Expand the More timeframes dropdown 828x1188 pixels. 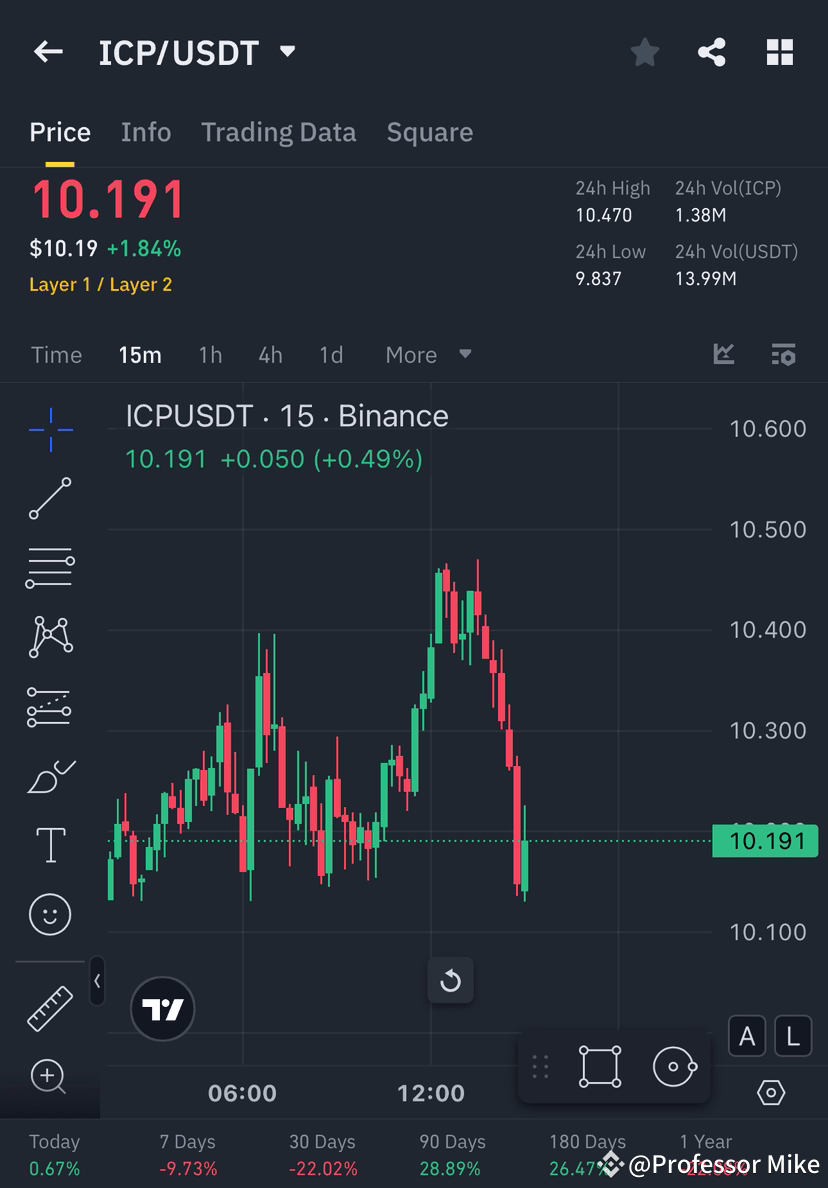click(x=428, y=355)
